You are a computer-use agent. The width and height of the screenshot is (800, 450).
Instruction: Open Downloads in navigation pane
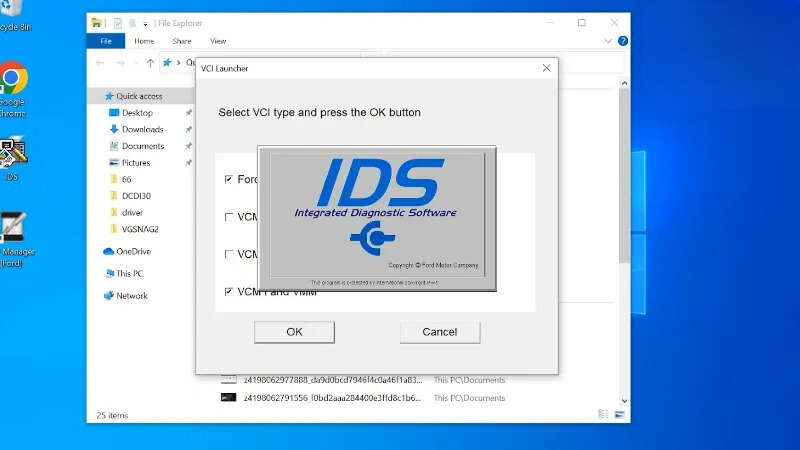142,130
